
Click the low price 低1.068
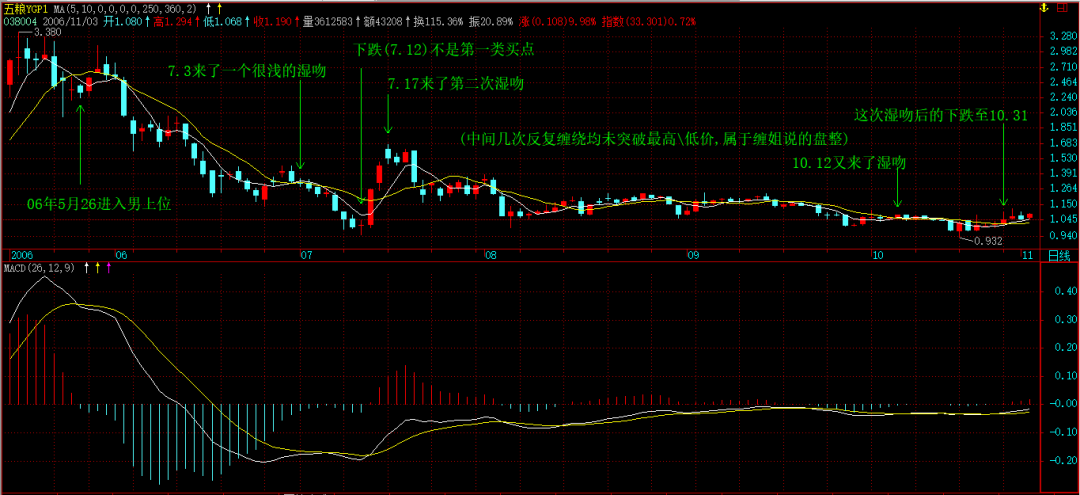[x=224, y=22]
